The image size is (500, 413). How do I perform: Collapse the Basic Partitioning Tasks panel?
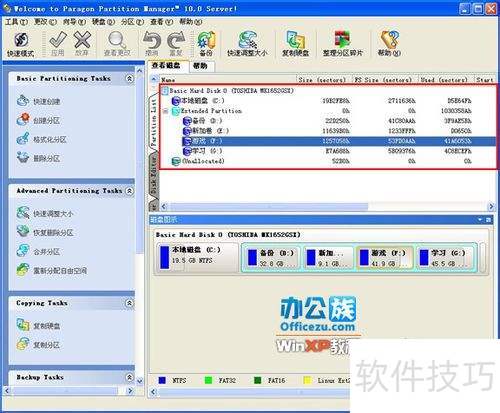click(x=129, y=79)
